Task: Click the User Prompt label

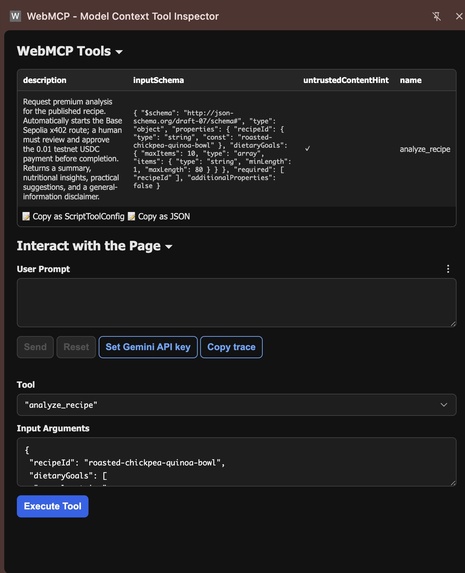Action: coord(43,269)
